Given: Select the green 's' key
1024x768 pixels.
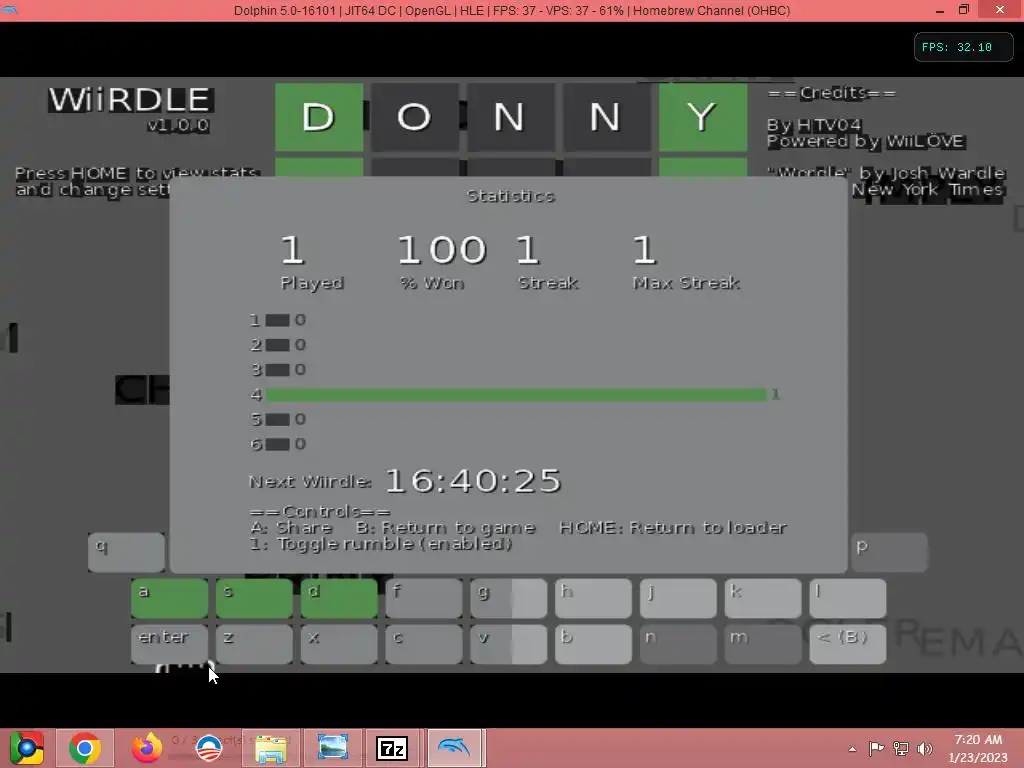Looking at the screenshot, I should pos(254,598).
